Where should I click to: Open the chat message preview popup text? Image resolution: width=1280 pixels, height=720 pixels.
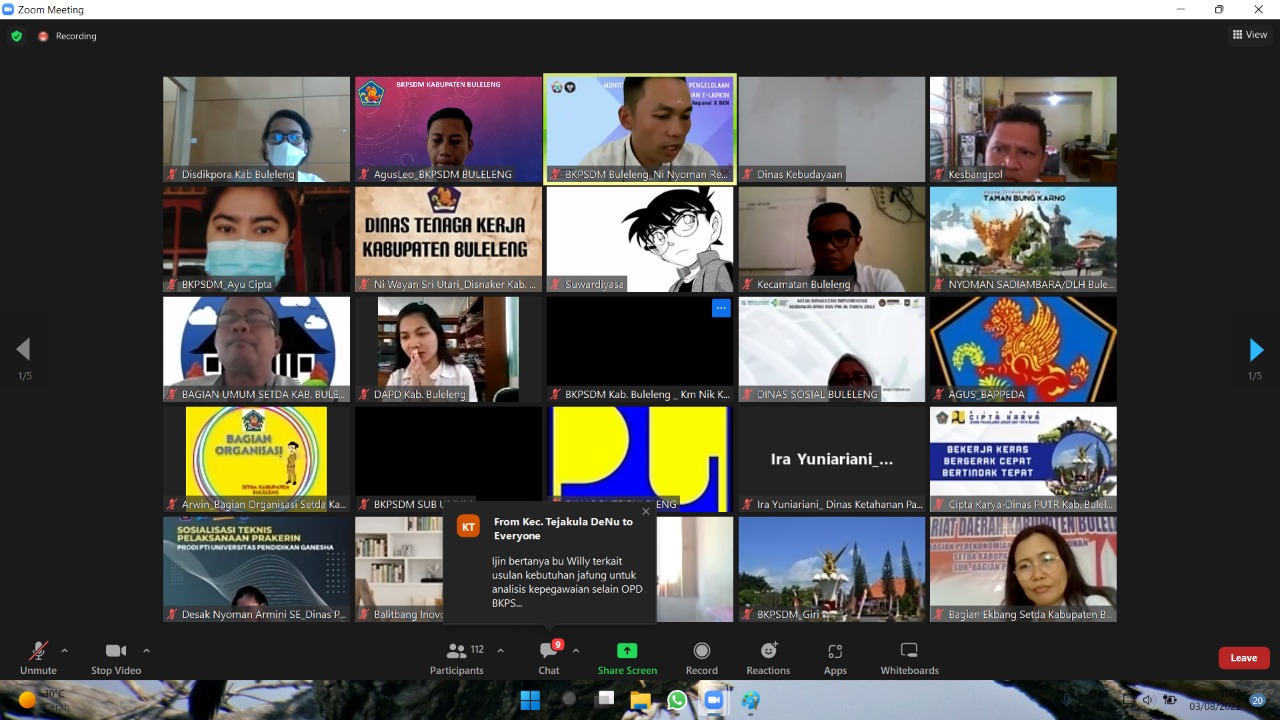568,582
